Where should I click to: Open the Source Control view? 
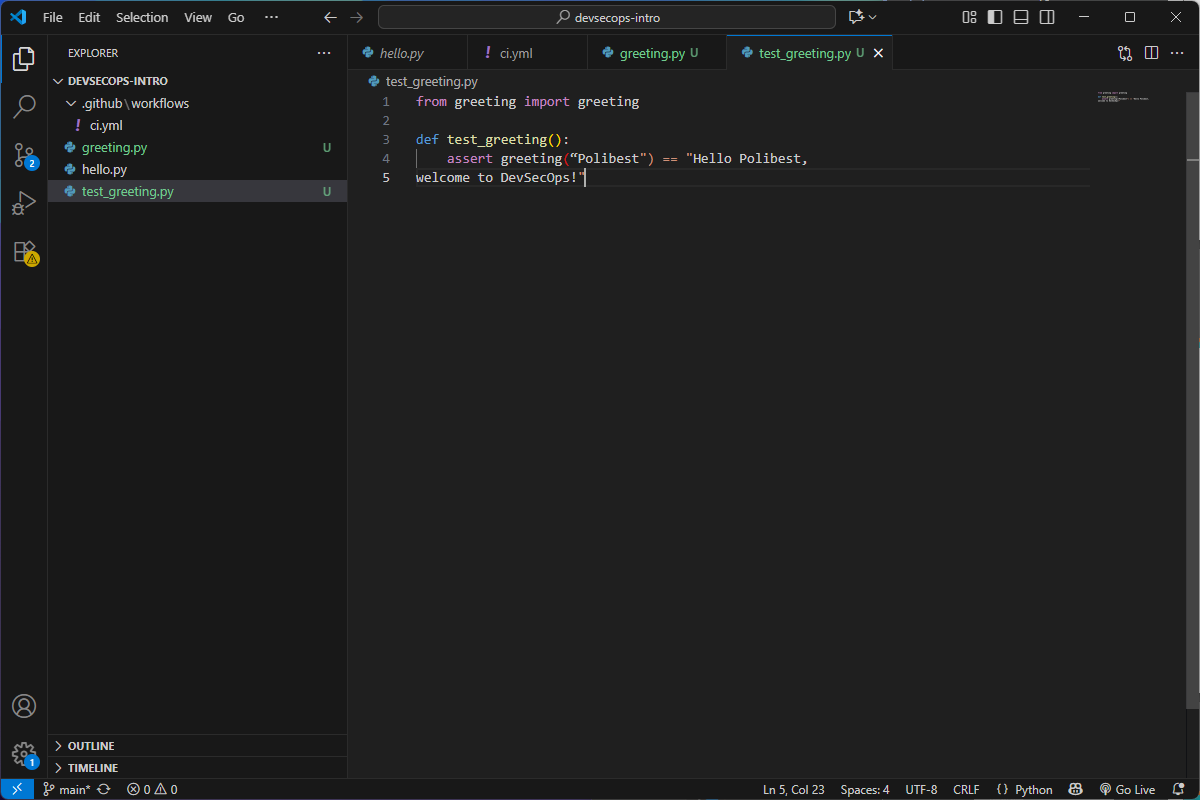(24, 155)
